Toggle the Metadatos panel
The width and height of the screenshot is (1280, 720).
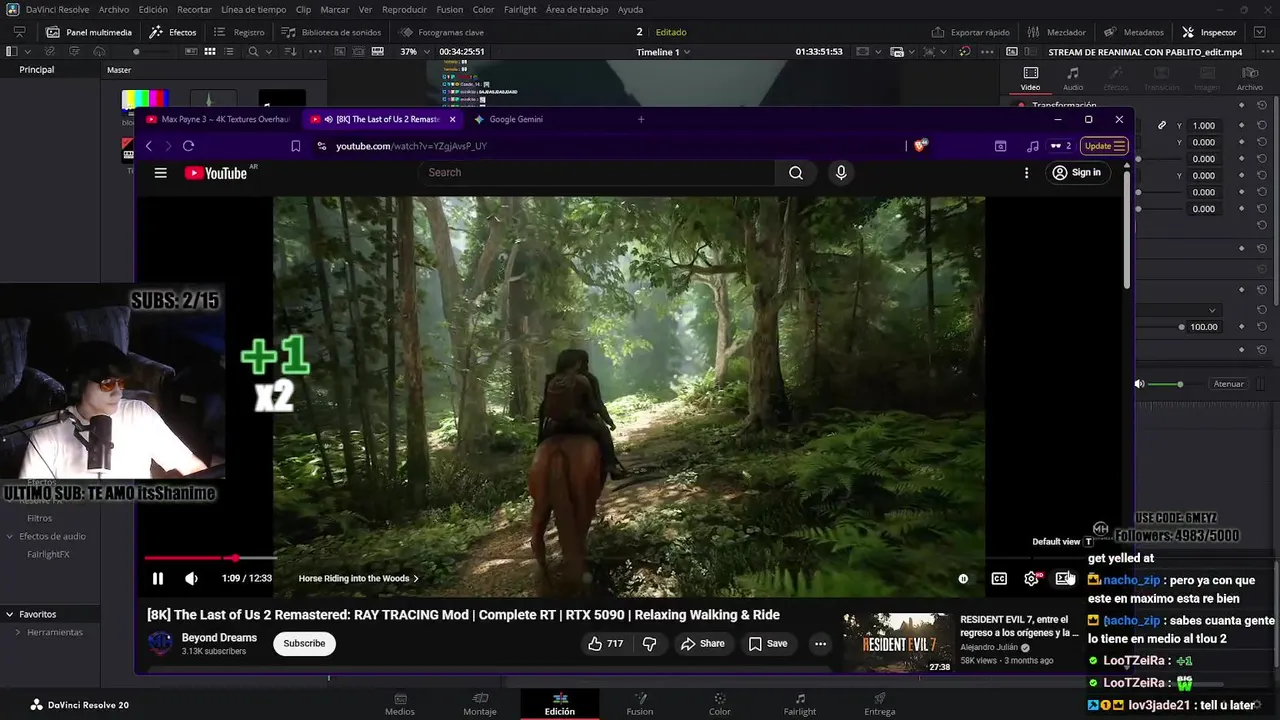(x=1133, y=32)
